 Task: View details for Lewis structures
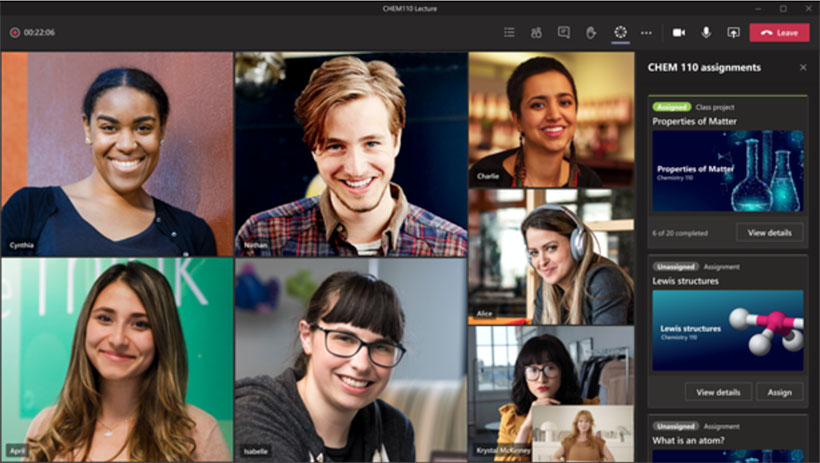click(718, 392)
